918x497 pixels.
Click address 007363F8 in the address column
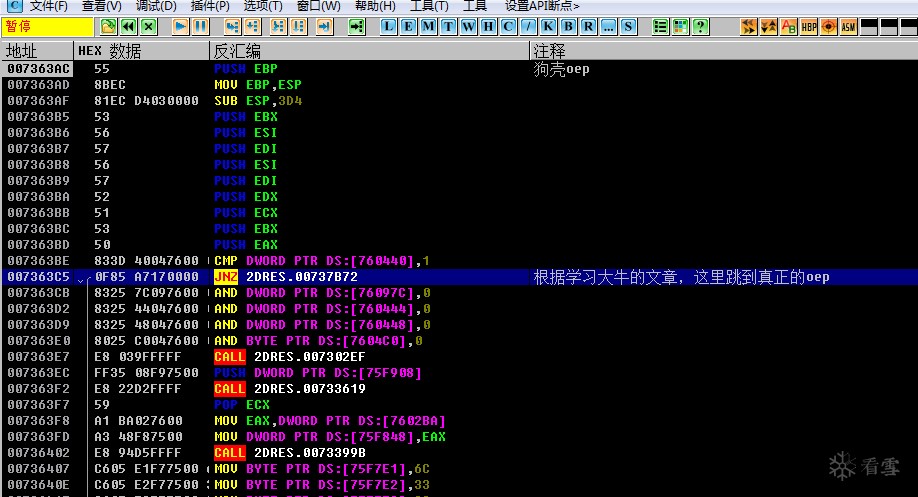pyautogui.click(x=38, y=420)
